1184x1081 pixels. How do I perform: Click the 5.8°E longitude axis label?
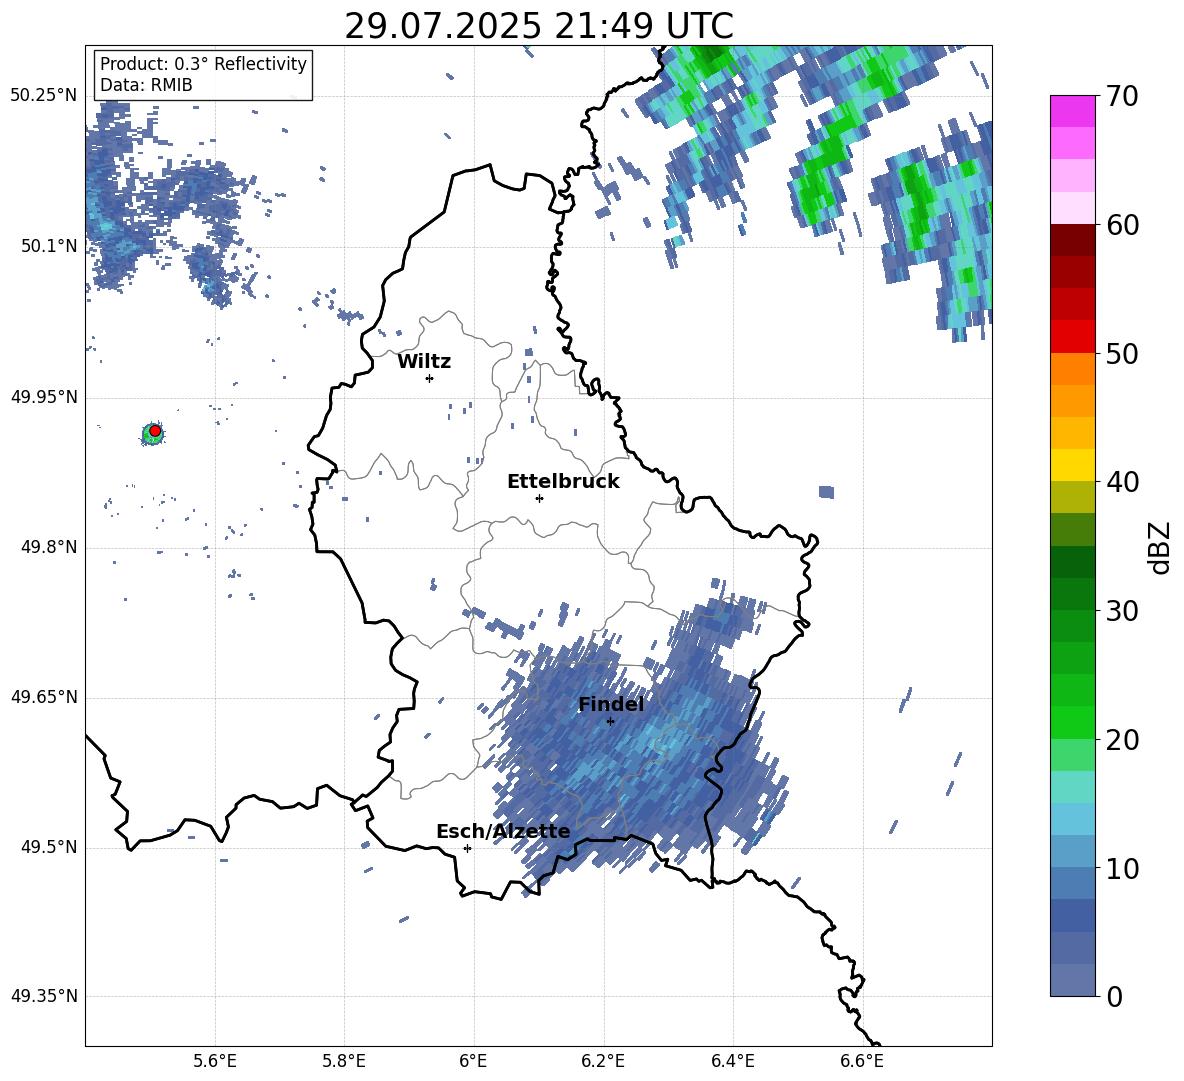344,1061
